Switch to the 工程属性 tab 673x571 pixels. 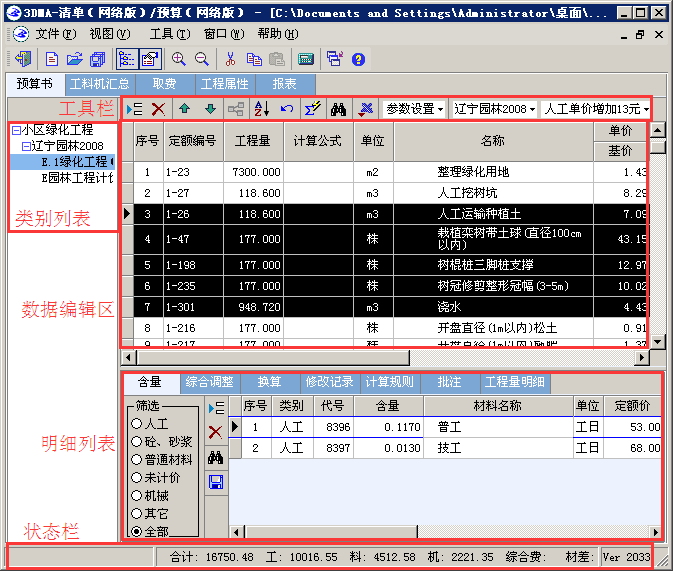pos(224,84)
